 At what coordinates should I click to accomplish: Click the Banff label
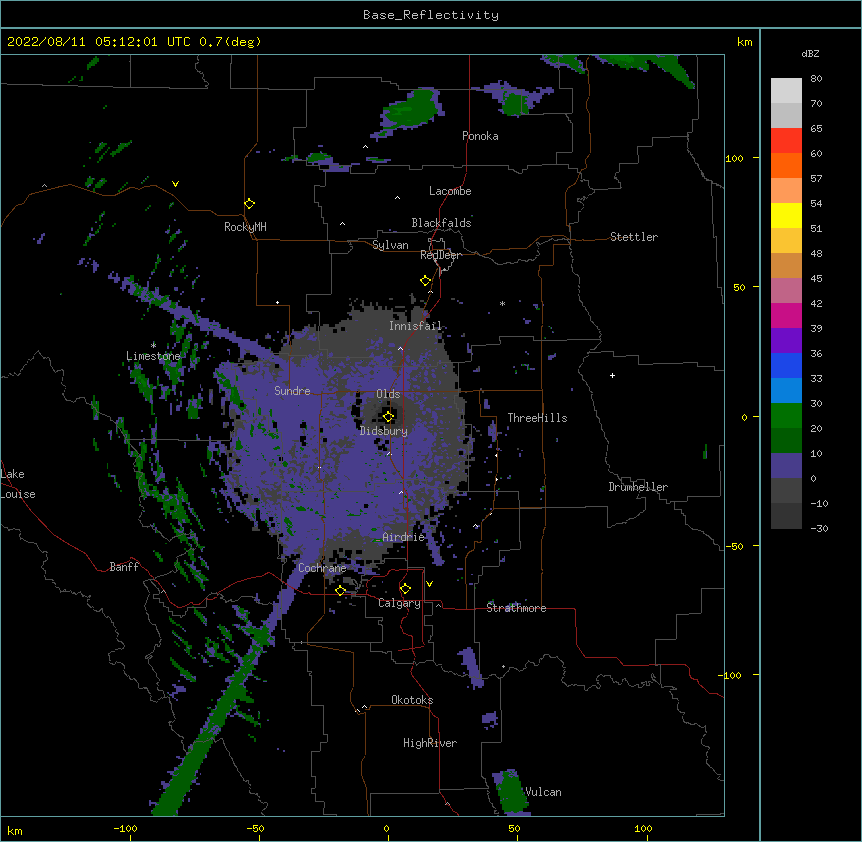(124, 567)
